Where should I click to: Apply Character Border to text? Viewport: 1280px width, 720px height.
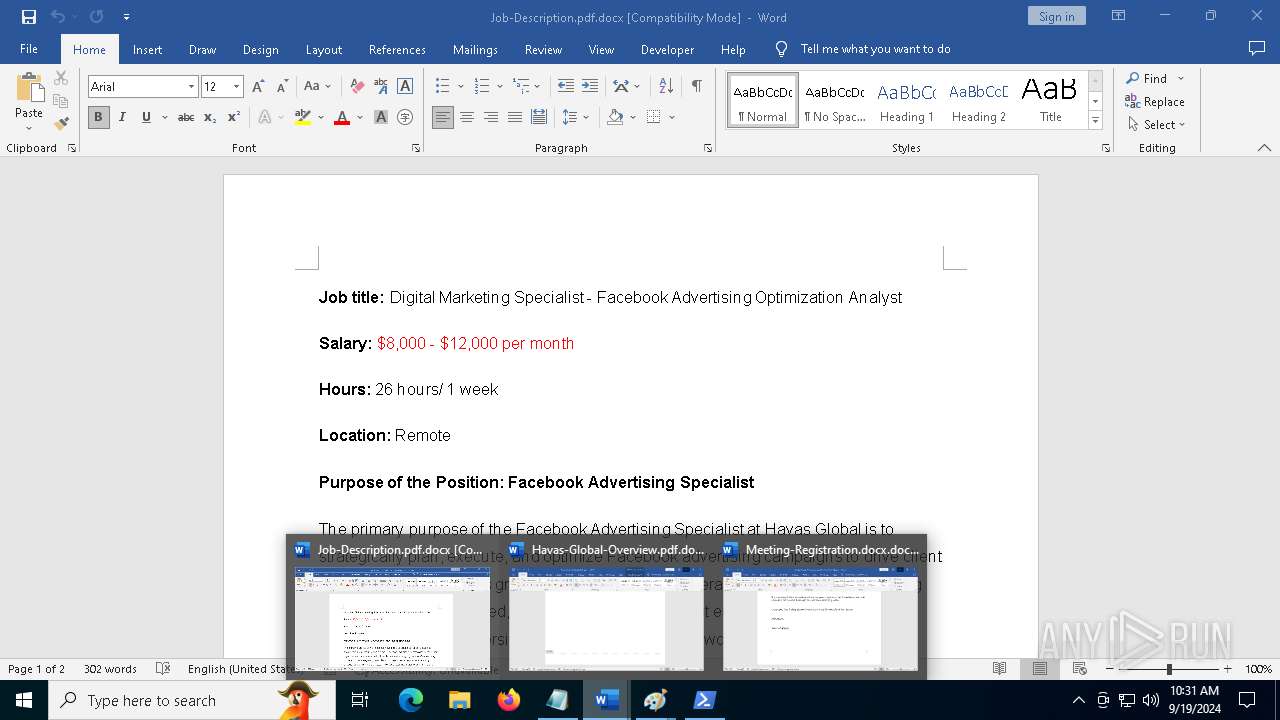[405, 87]
